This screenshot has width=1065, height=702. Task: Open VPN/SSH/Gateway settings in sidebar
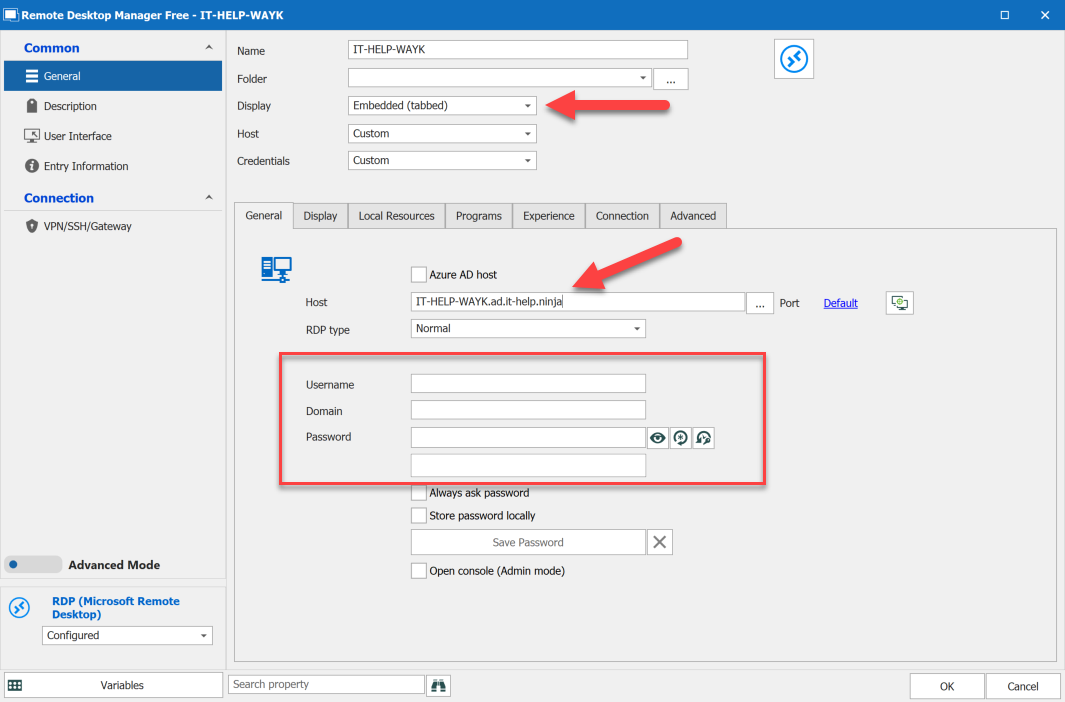click(x=87, y=226)
